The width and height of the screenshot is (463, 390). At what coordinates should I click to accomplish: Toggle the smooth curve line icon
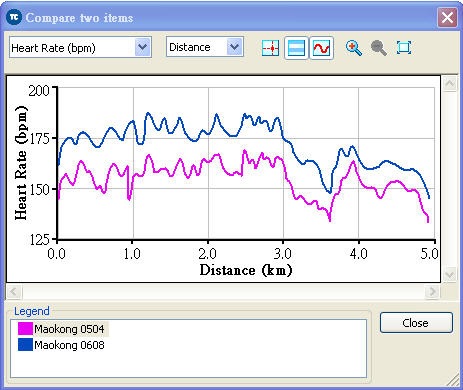pyautogui.click(x=321, y=48)
